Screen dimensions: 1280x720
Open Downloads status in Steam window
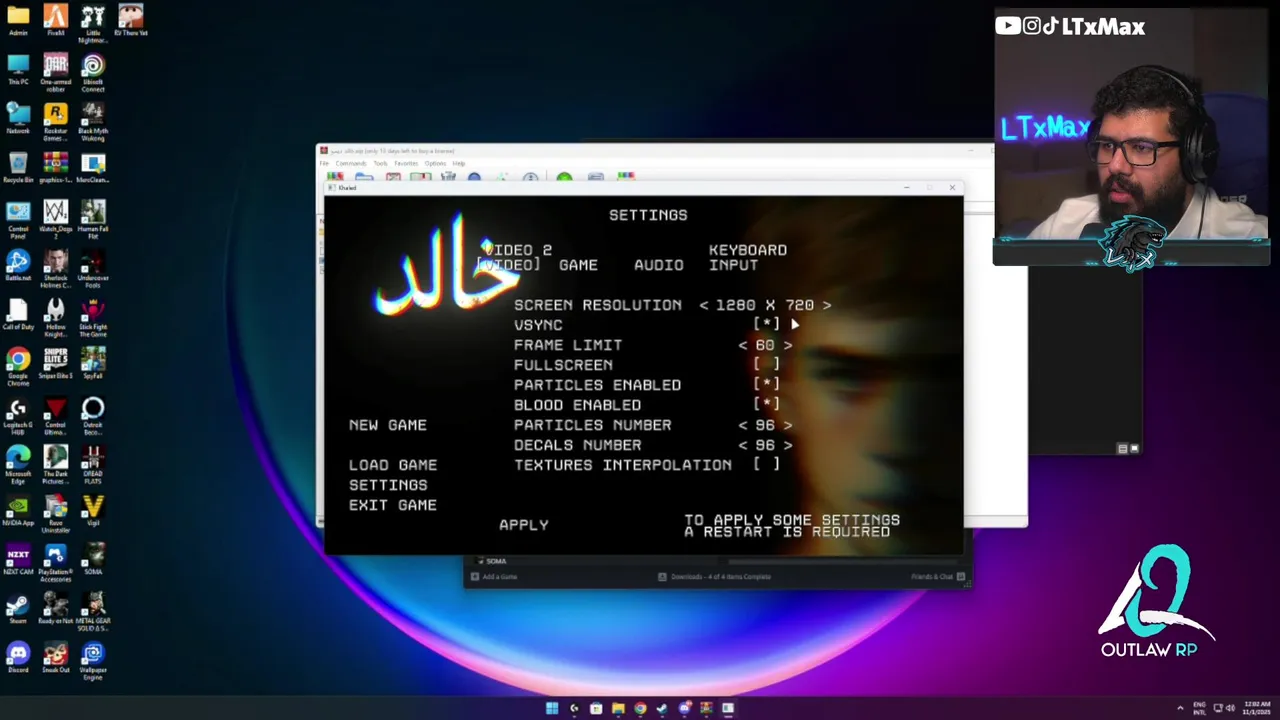(x=714, y=577)
